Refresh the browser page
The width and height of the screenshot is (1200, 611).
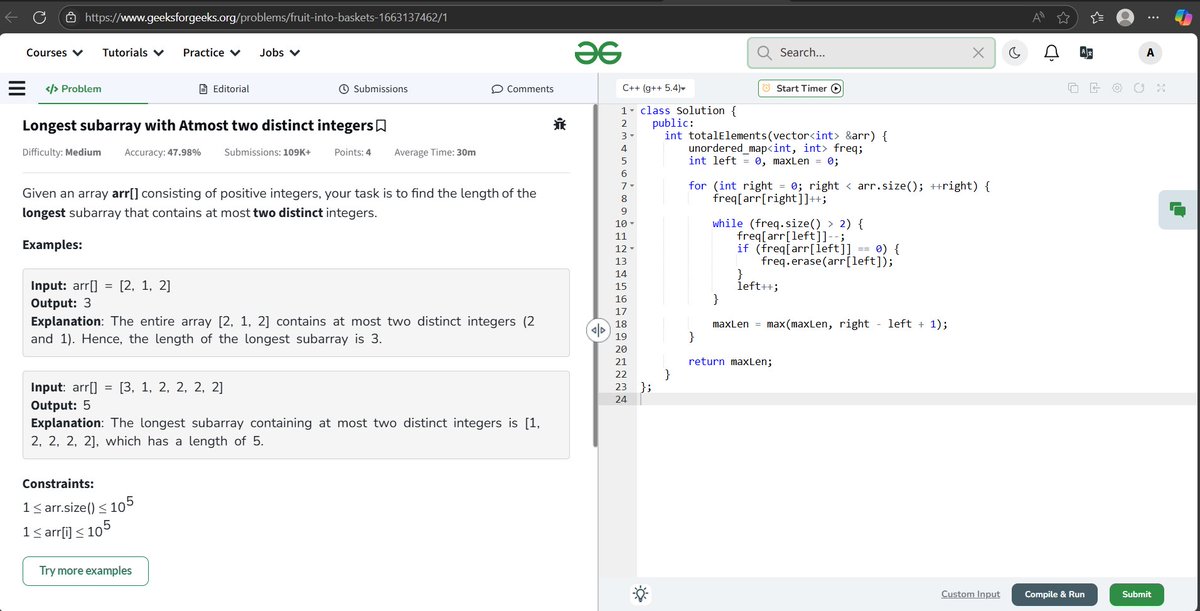[x=40, y=17]
